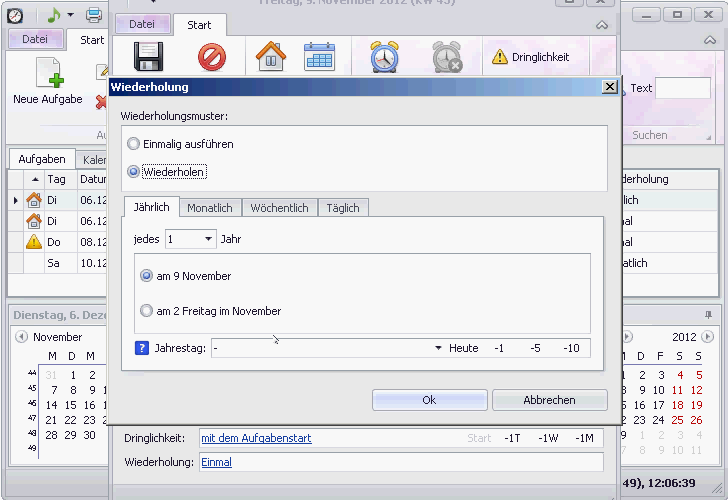The height and width of the screenshot is (500, 728).
Task: Switch to the Wöchentlich tab
Action: point(280,208)
